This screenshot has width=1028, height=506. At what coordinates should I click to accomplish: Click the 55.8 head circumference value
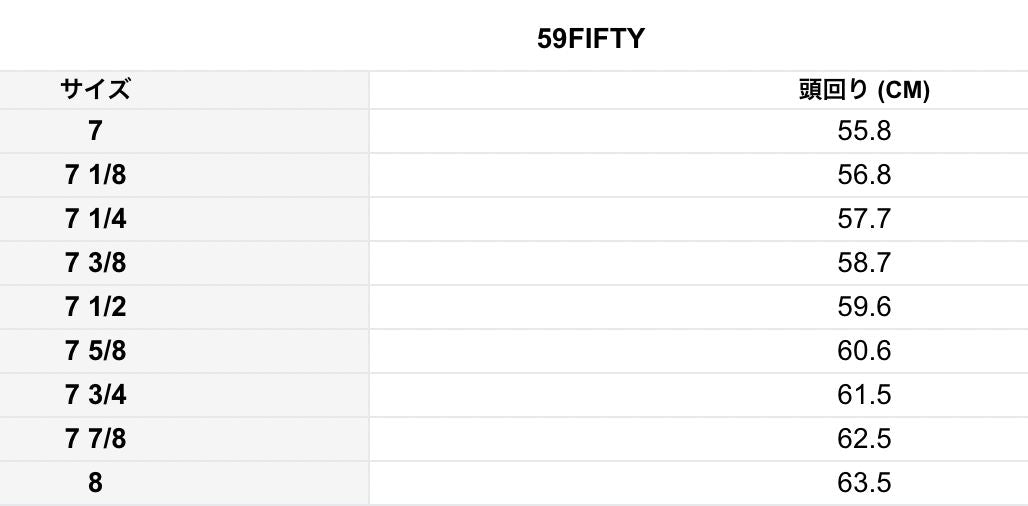(x=864, y=131)
